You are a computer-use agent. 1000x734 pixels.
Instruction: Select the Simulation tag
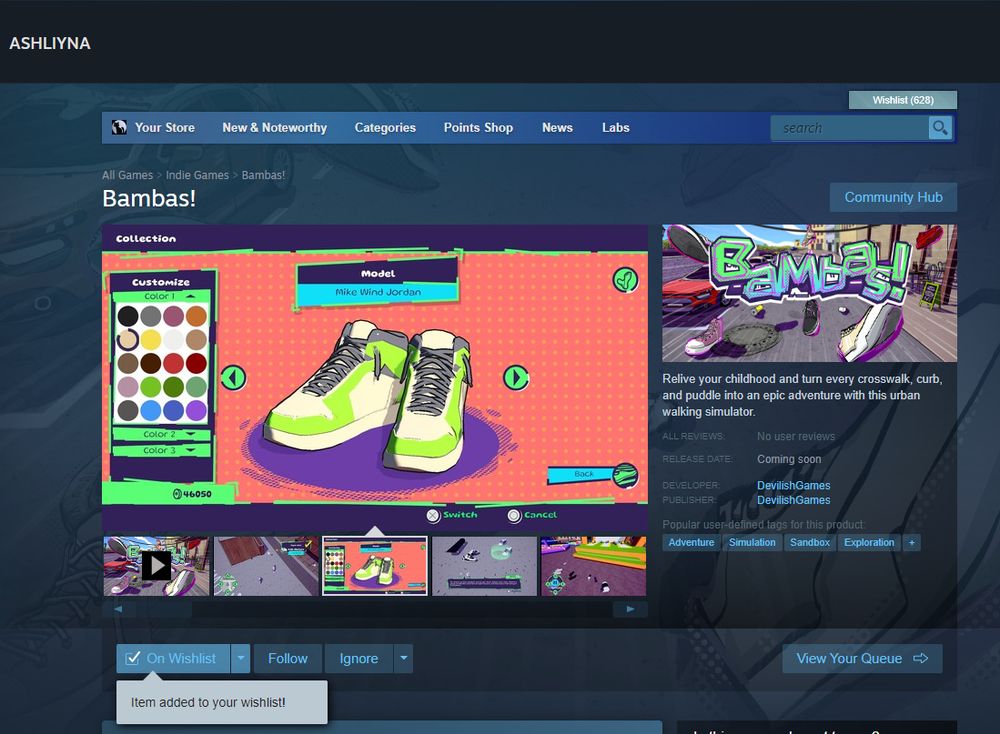(752, 543)
